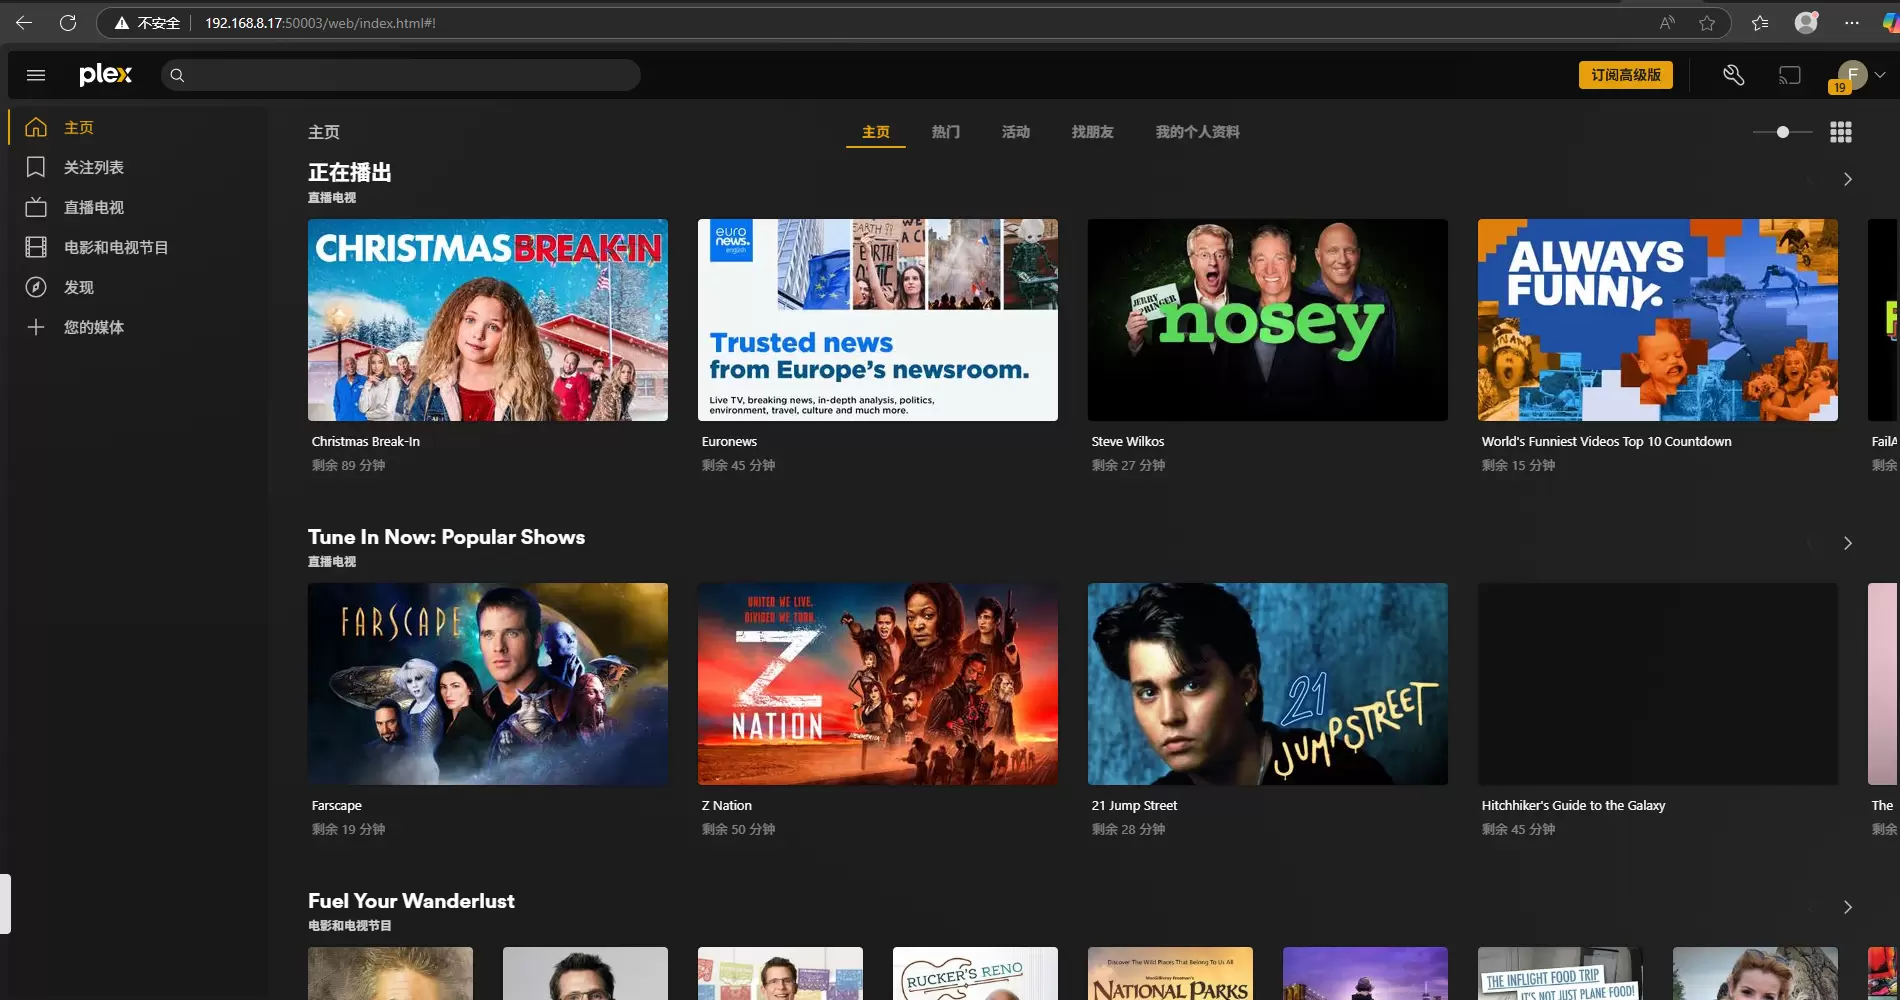Add page to browser favorites star
The width and height of the screenshot is (1900, 1000).
[x=1707, y=23]
